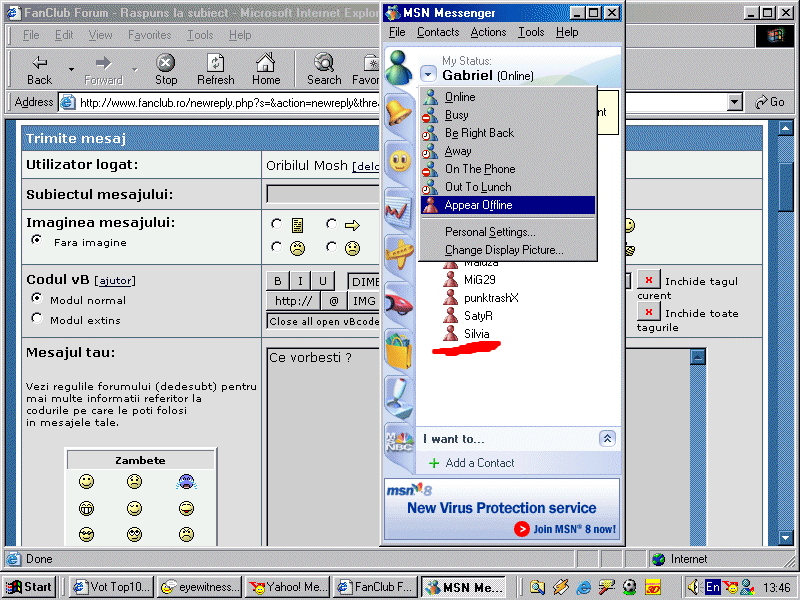Open the ajutor help link
Viewport: 800px width, 600px height.
click(x=115, y=281)
